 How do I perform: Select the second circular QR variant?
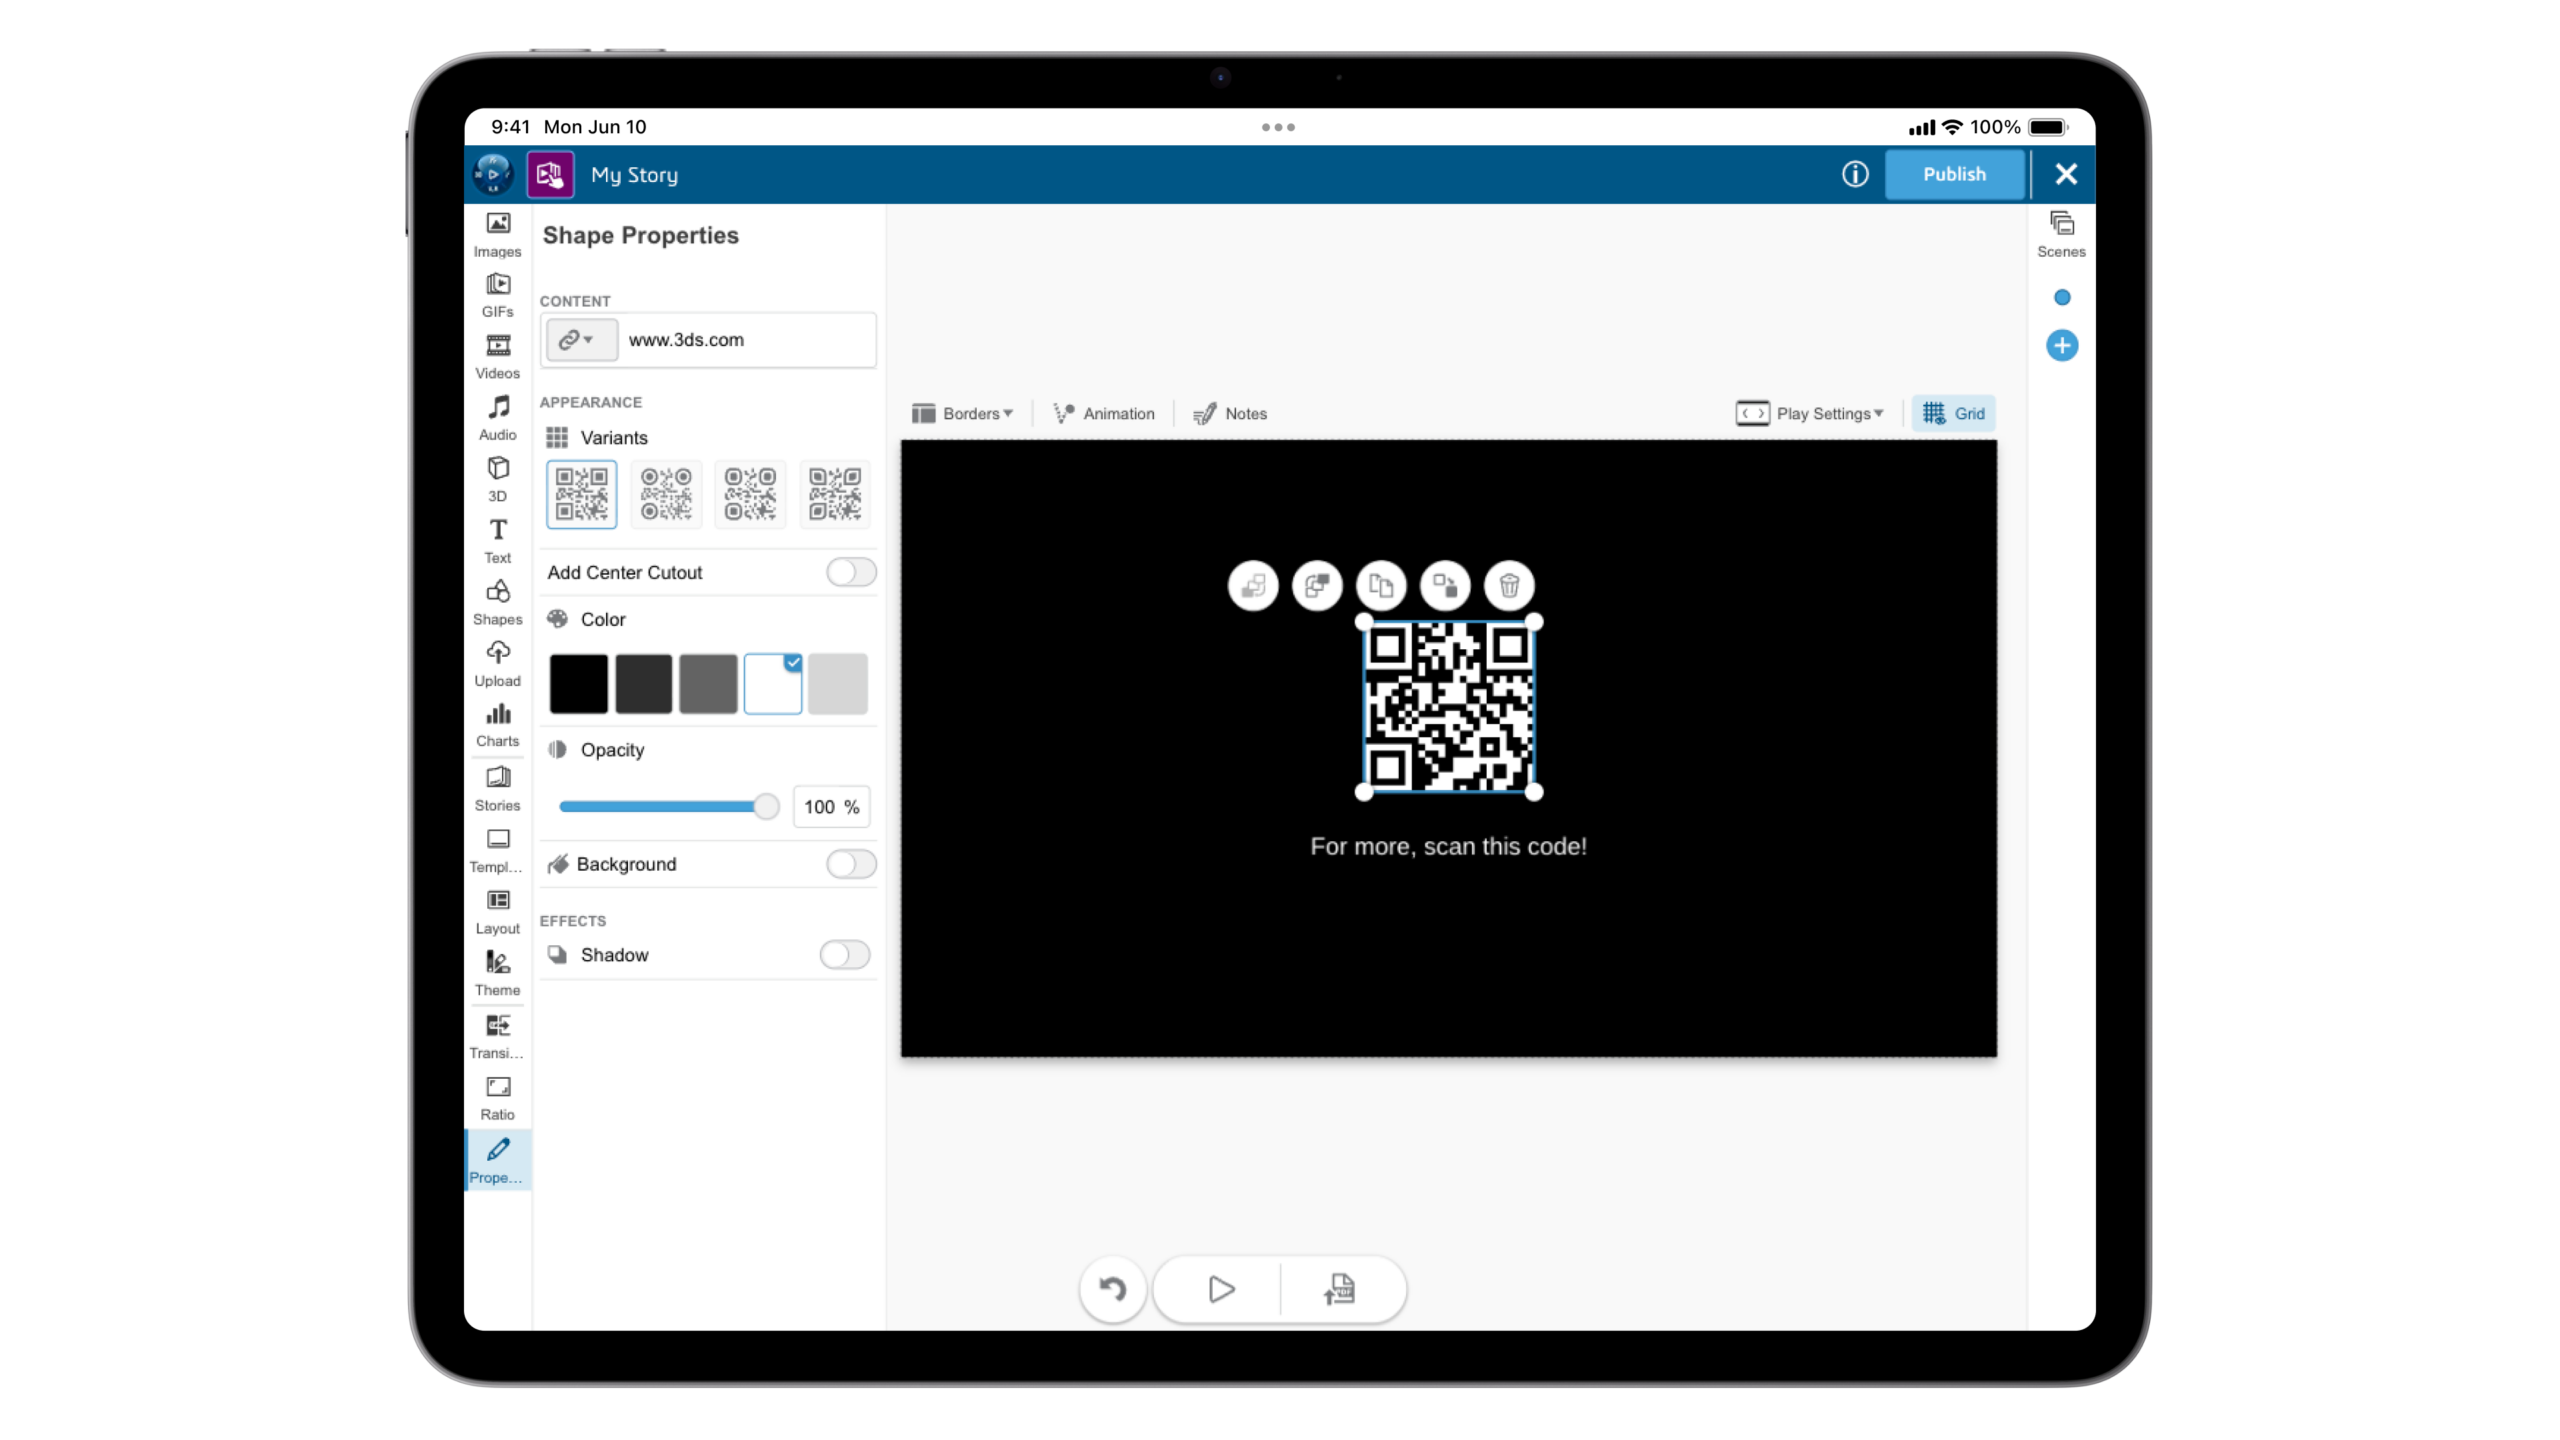[666, 494]
